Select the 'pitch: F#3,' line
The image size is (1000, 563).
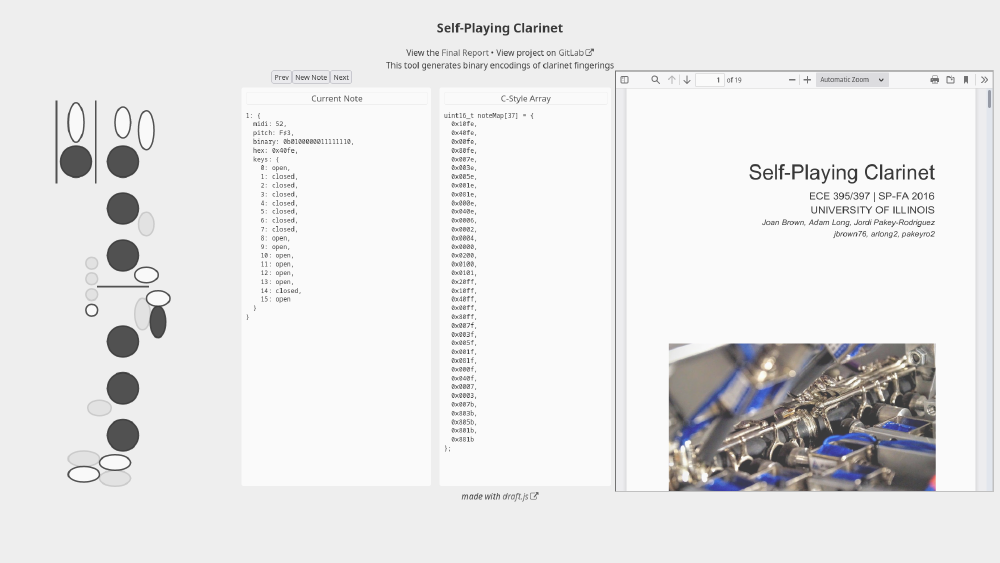273,133
